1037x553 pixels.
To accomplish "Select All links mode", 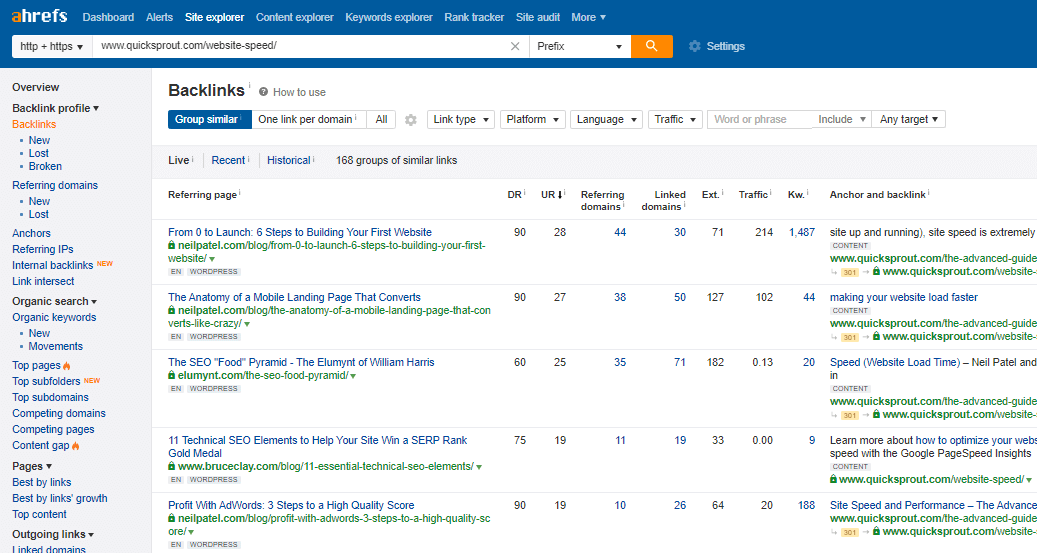I will coord(381,119).
